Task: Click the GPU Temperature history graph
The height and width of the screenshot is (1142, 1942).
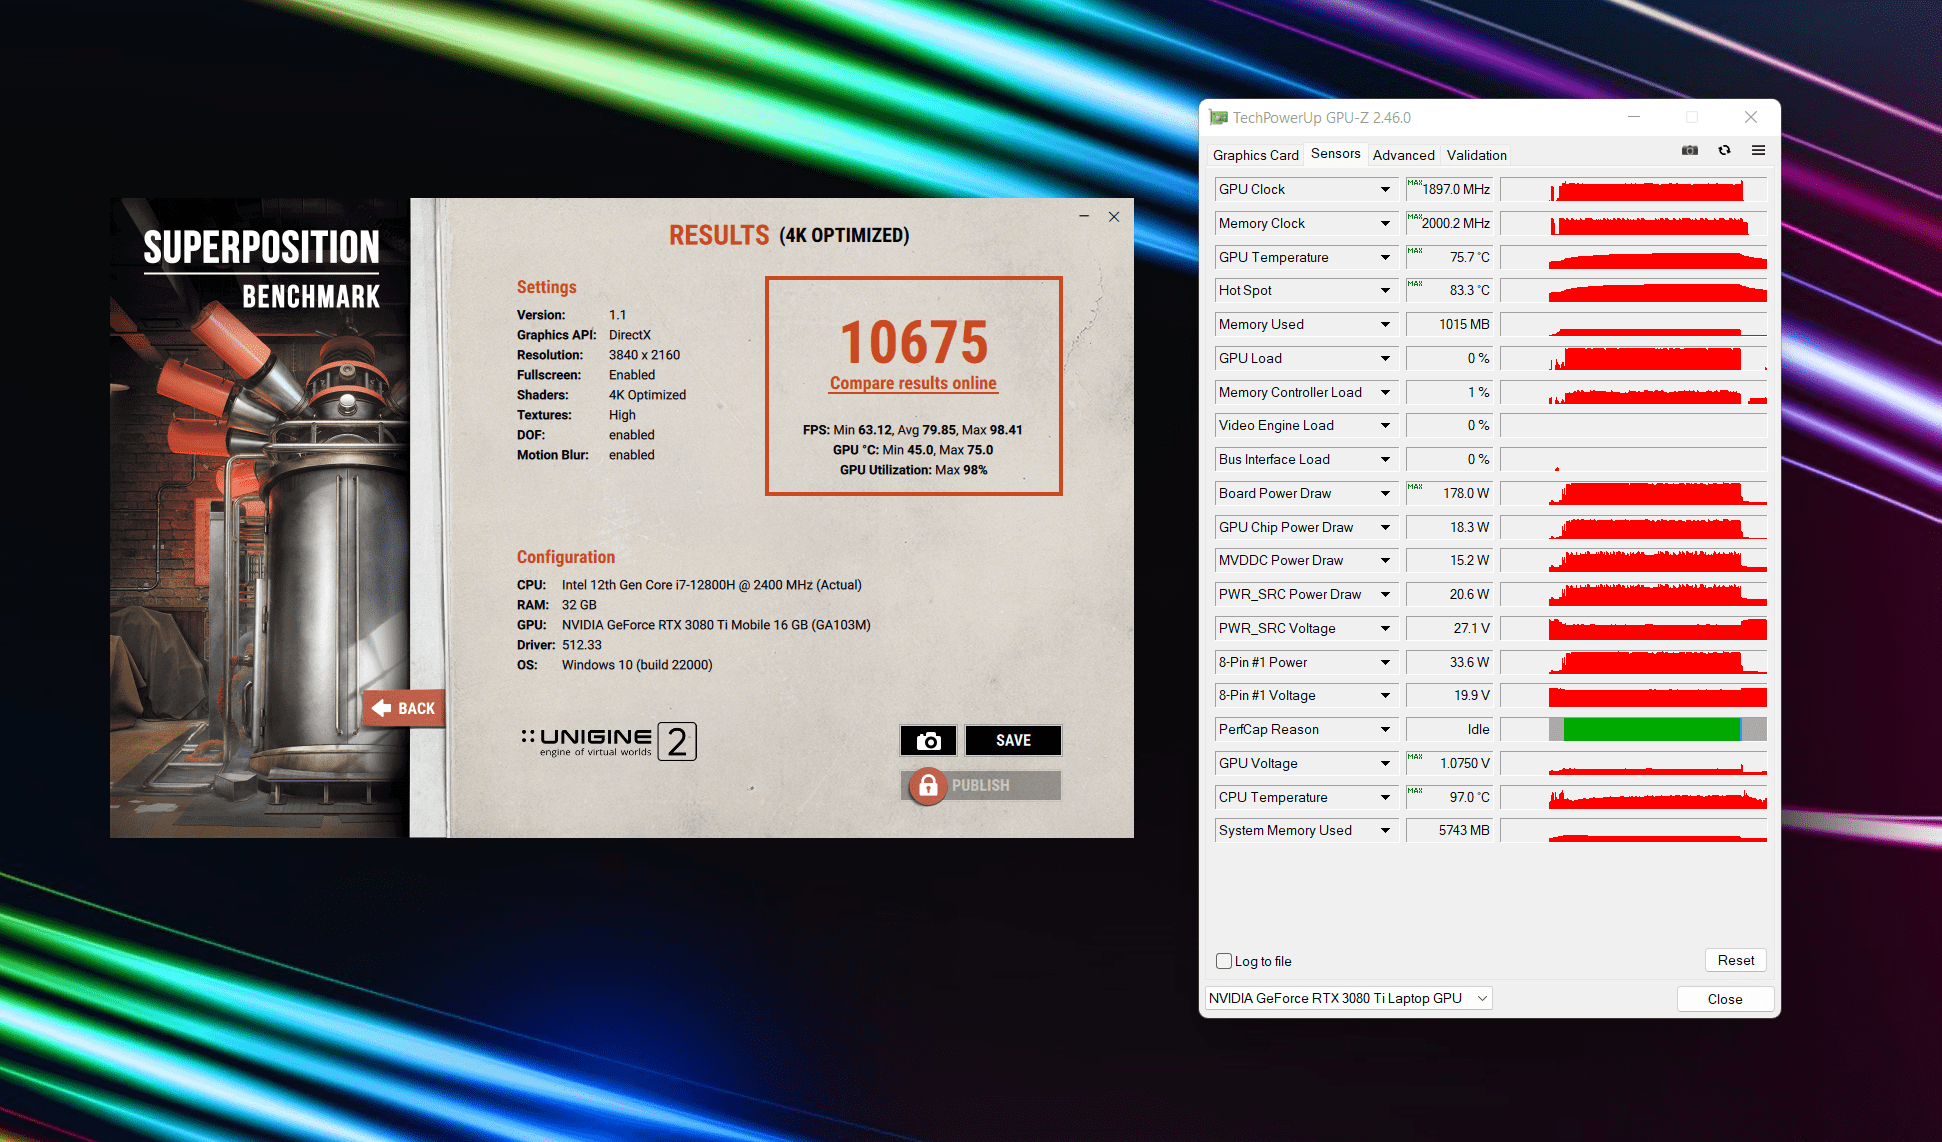Action: pos(1634,257)
